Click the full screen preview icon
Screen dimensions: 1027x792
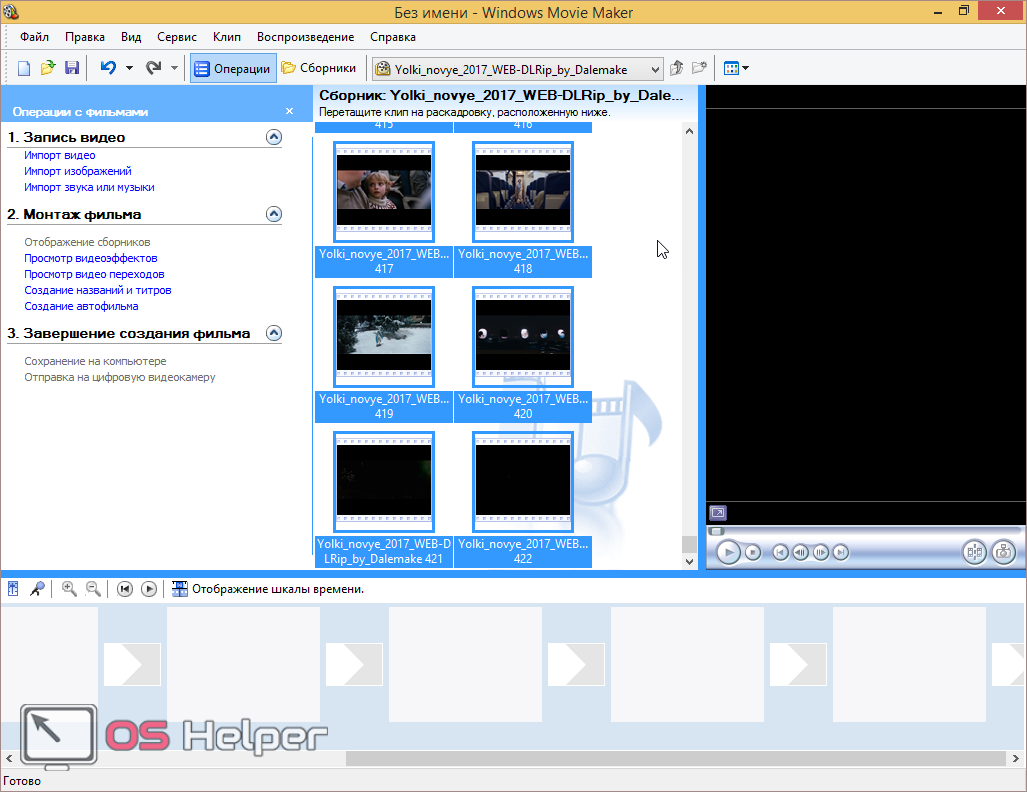pos(717,513)
